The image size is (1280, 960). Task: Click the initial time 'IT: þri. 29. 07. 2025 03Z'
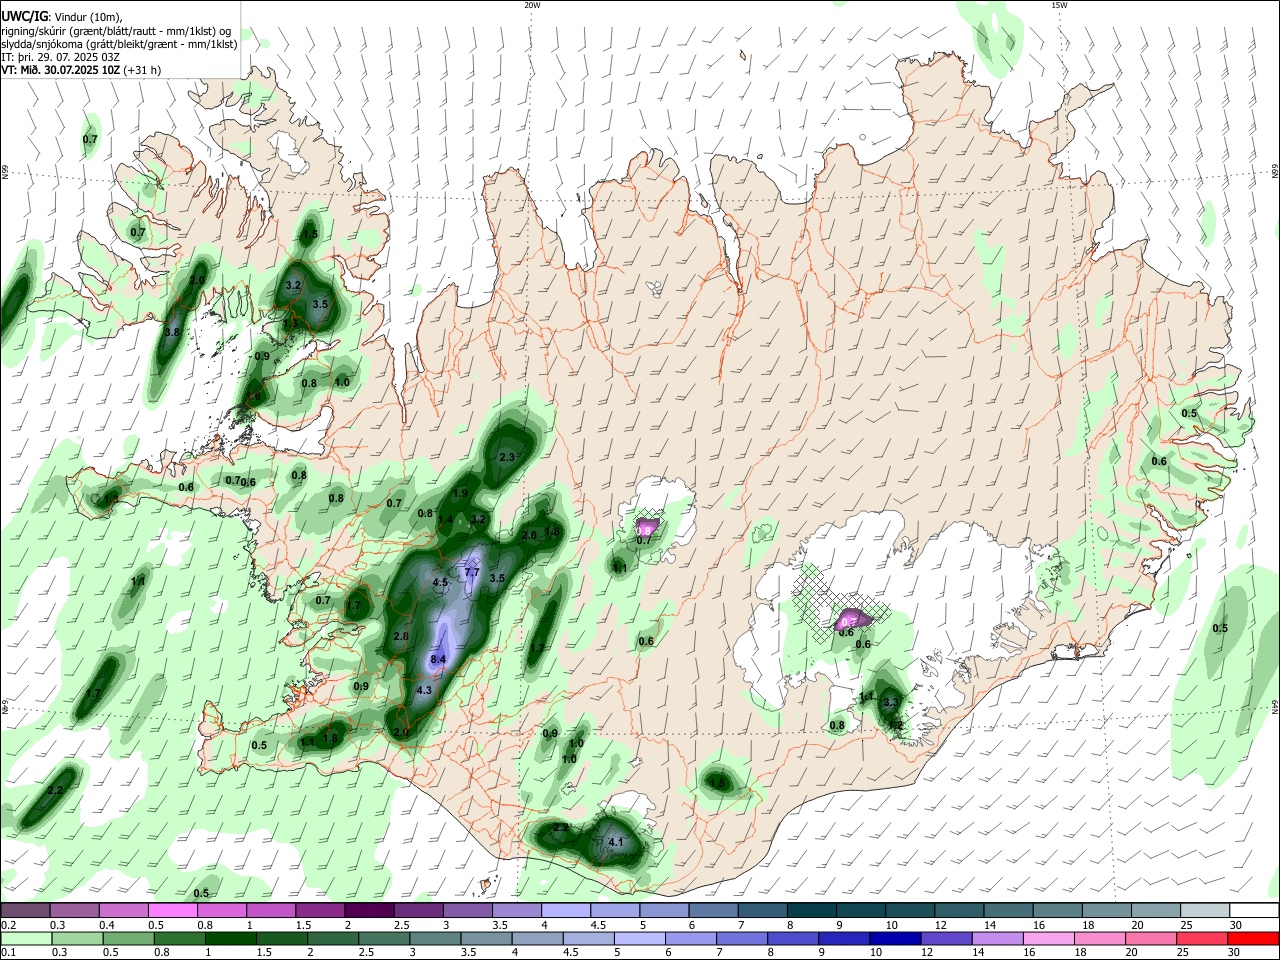tap(60, 57)
